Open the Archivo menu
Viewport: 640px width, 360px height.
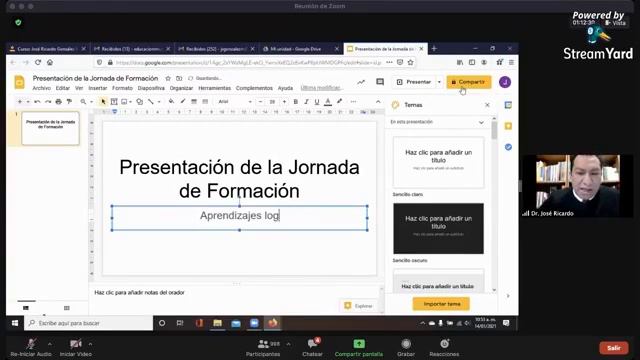pos(42,88)
